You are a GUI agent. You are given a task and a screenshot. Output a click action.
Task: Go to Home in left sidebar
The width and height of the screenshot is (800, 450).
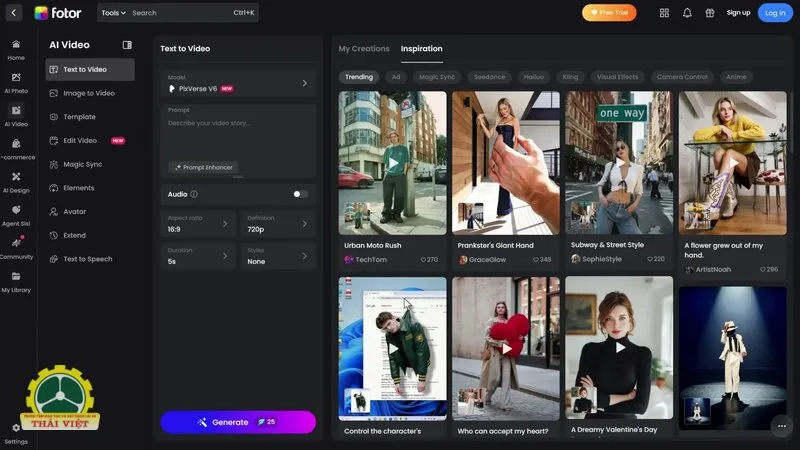pyautogui.click(x=16, y=50)
